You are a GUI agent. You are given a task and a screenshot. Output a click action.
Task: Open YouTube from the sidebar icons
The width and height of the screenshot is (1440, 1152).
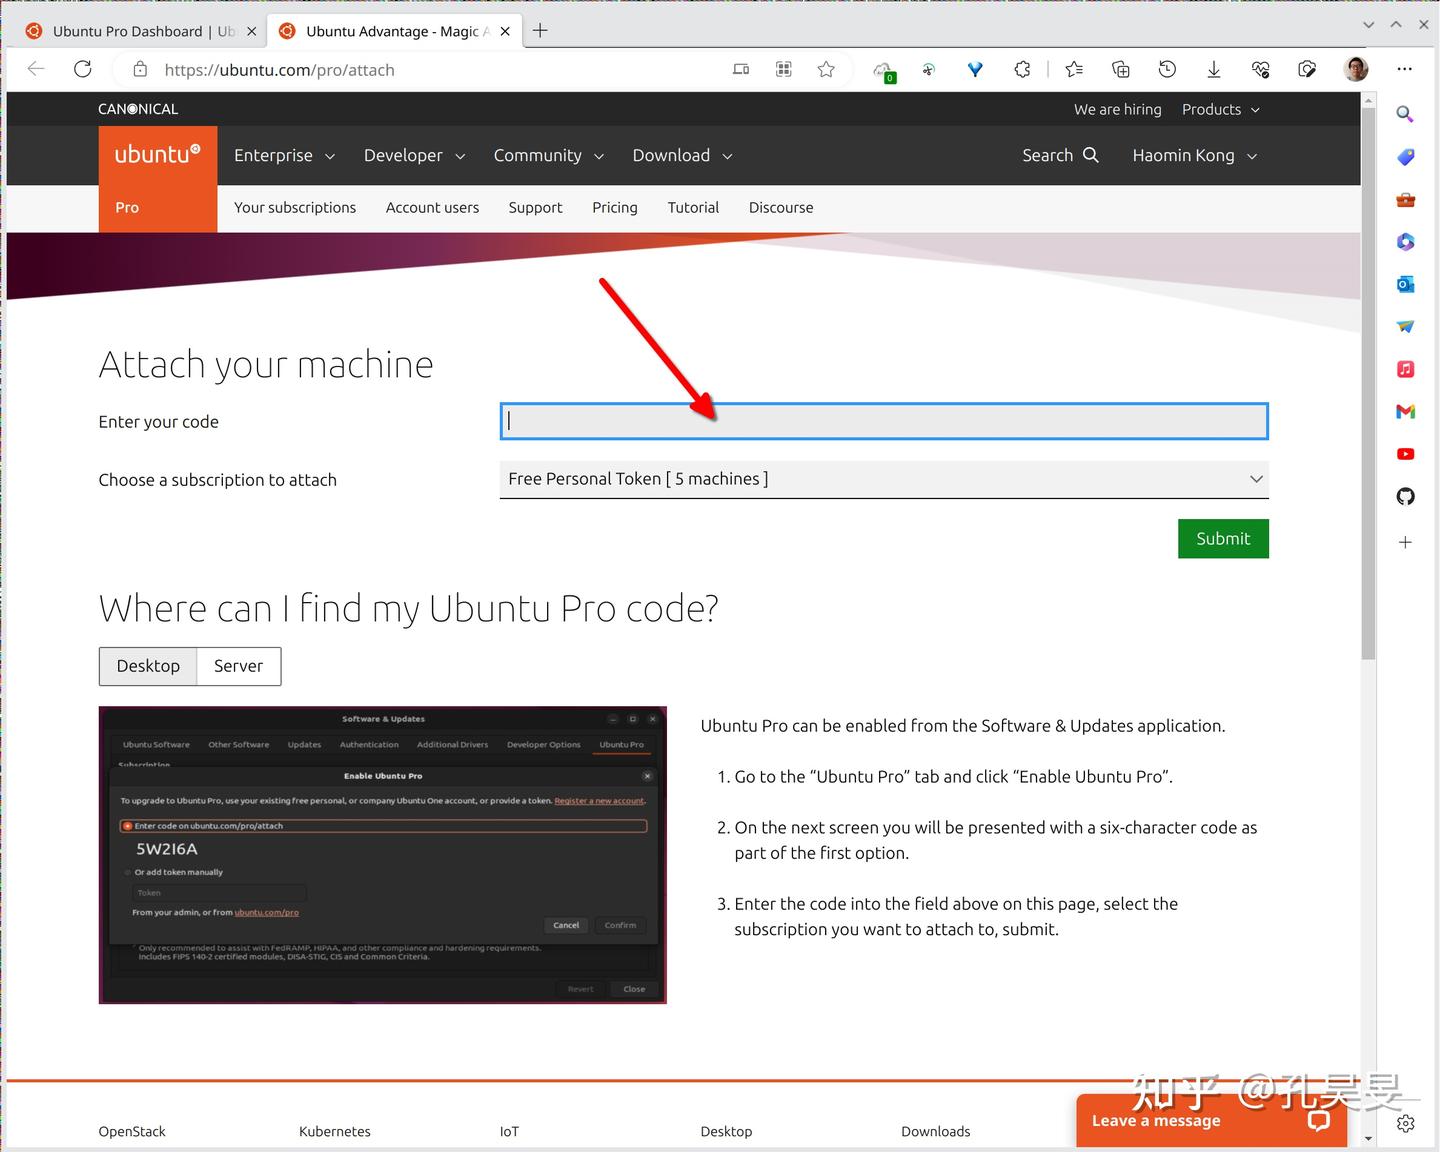tap(1405, 453)
